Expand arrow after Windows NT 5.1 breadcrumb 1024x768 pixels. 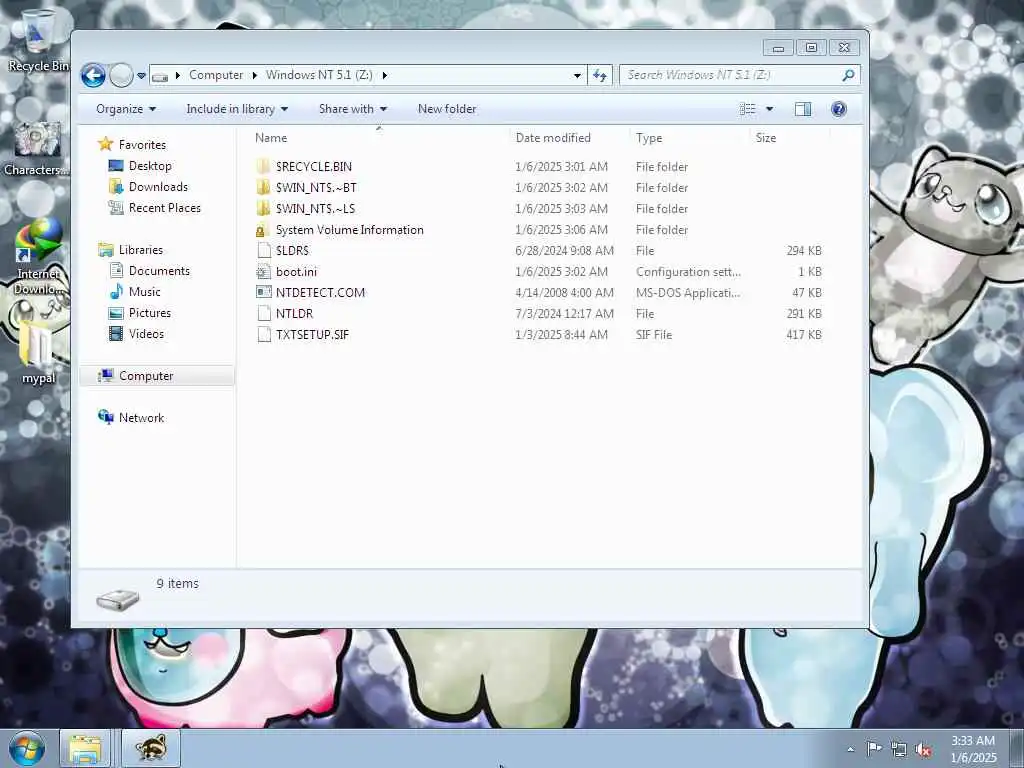point(385,75)
